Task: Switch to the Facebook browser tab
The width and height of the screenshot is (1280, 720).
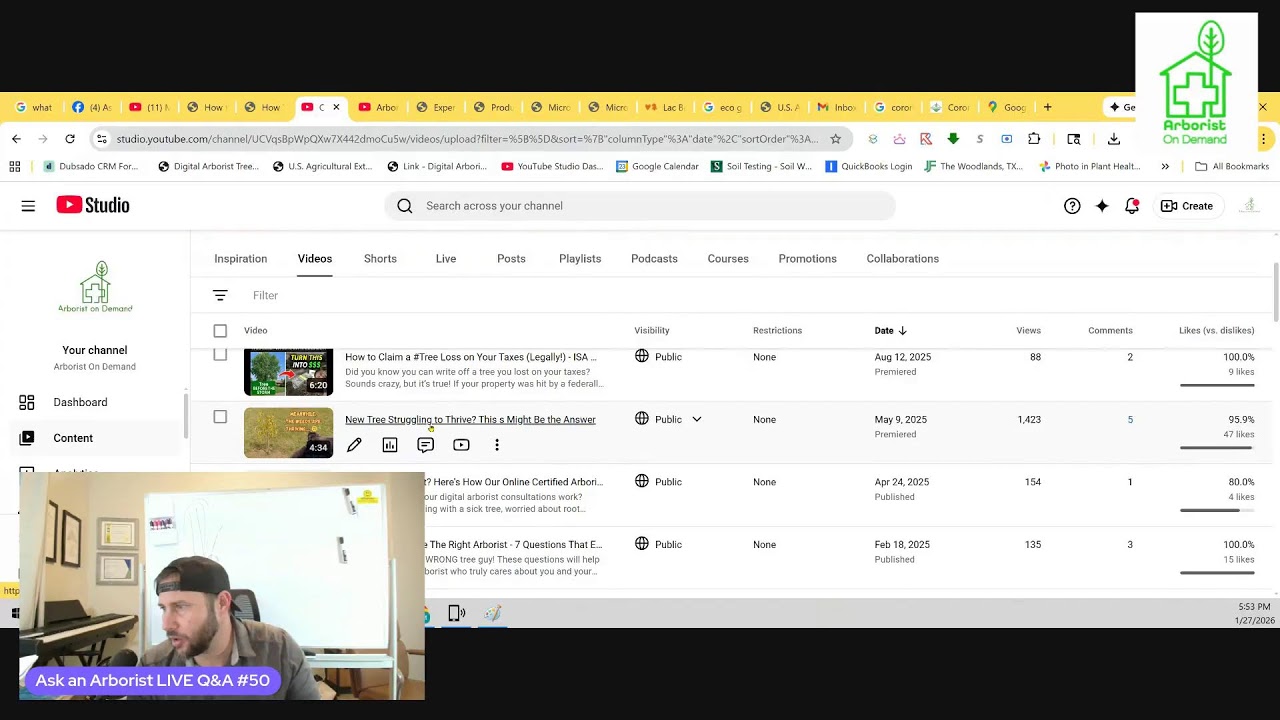Action: tap(92, 107)
